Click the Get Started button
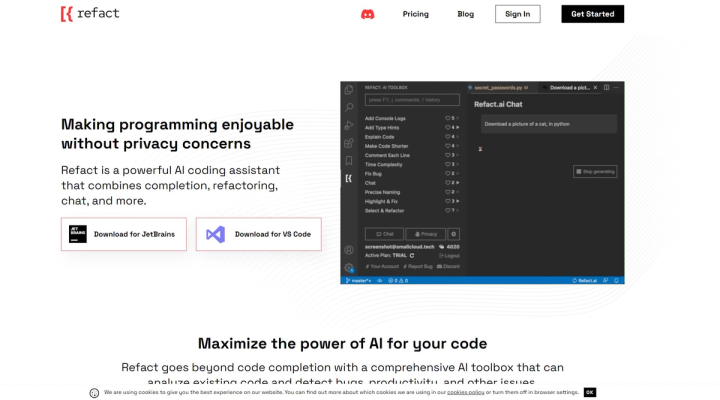This screenshot has width=720, height=400. pyautogui.click(x=592, y=14)
